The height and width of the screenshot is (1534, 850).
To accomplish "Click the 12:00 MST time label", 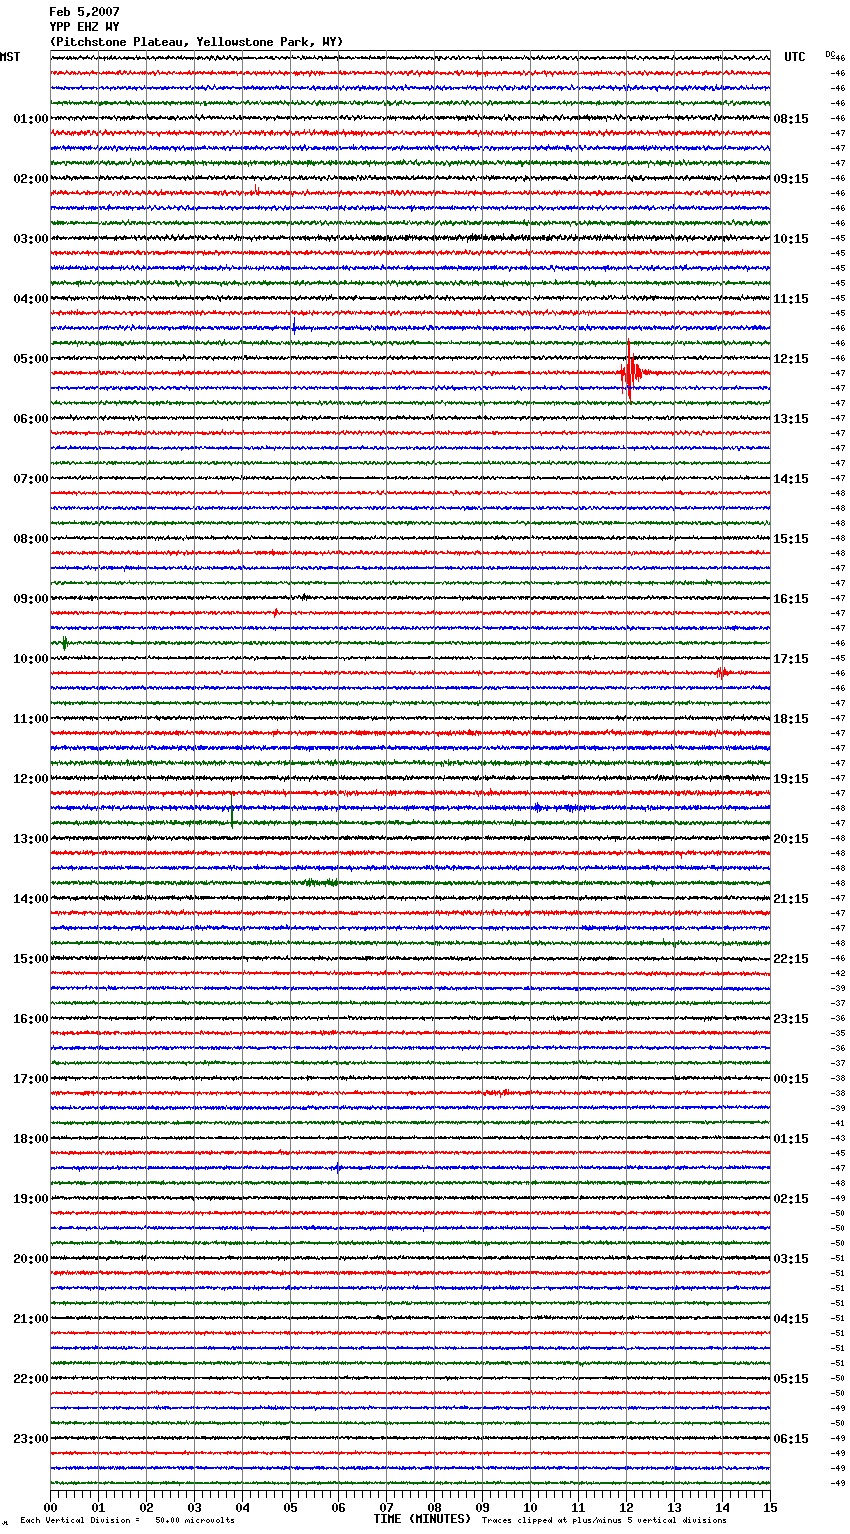I will point(31,779).
